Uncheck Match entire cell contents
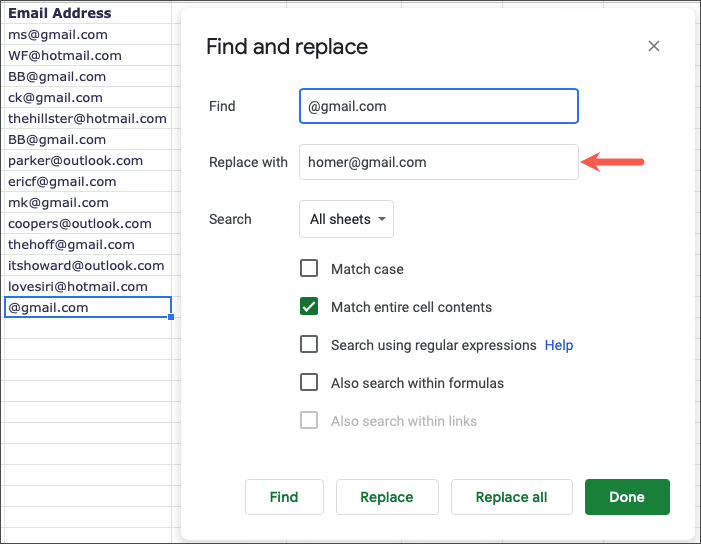The image size is (701, 544). [x=309, y=307]
